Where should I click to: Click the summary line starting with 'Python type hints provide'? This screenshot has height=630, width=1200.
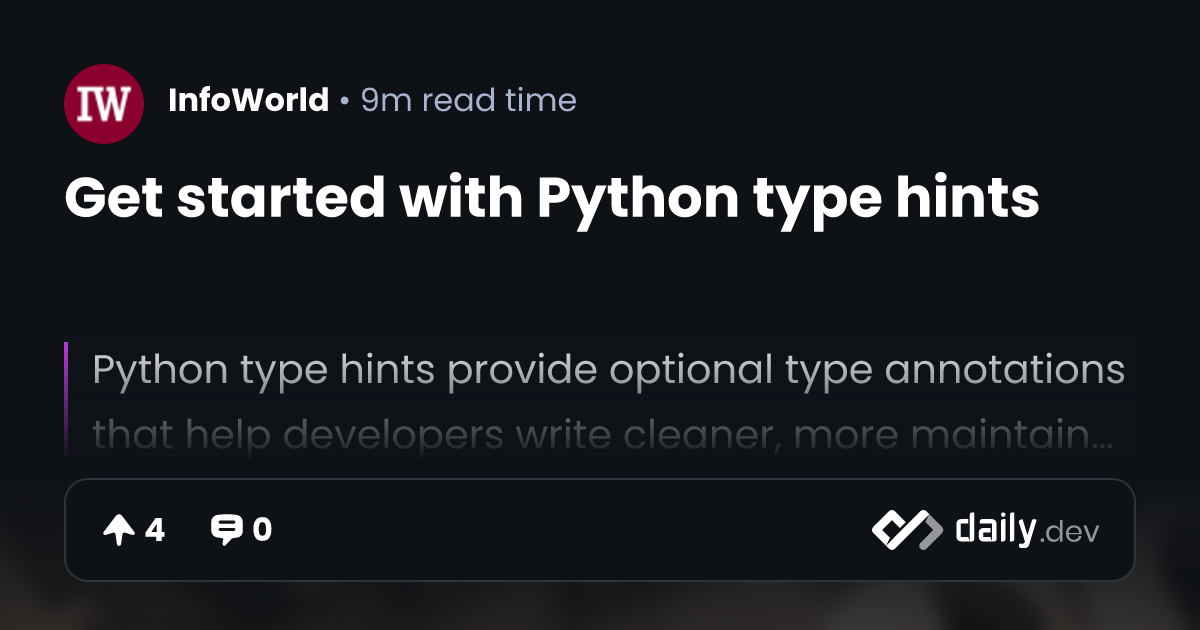tap(608, 370)
